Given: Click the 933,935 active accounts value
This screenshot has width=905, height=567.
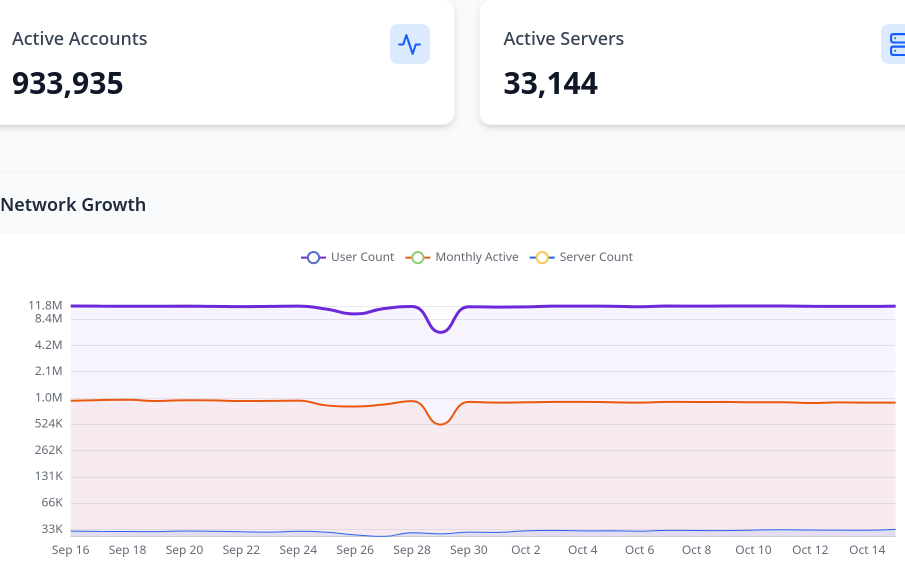Looking at the screenshot, I should (68, 83).
